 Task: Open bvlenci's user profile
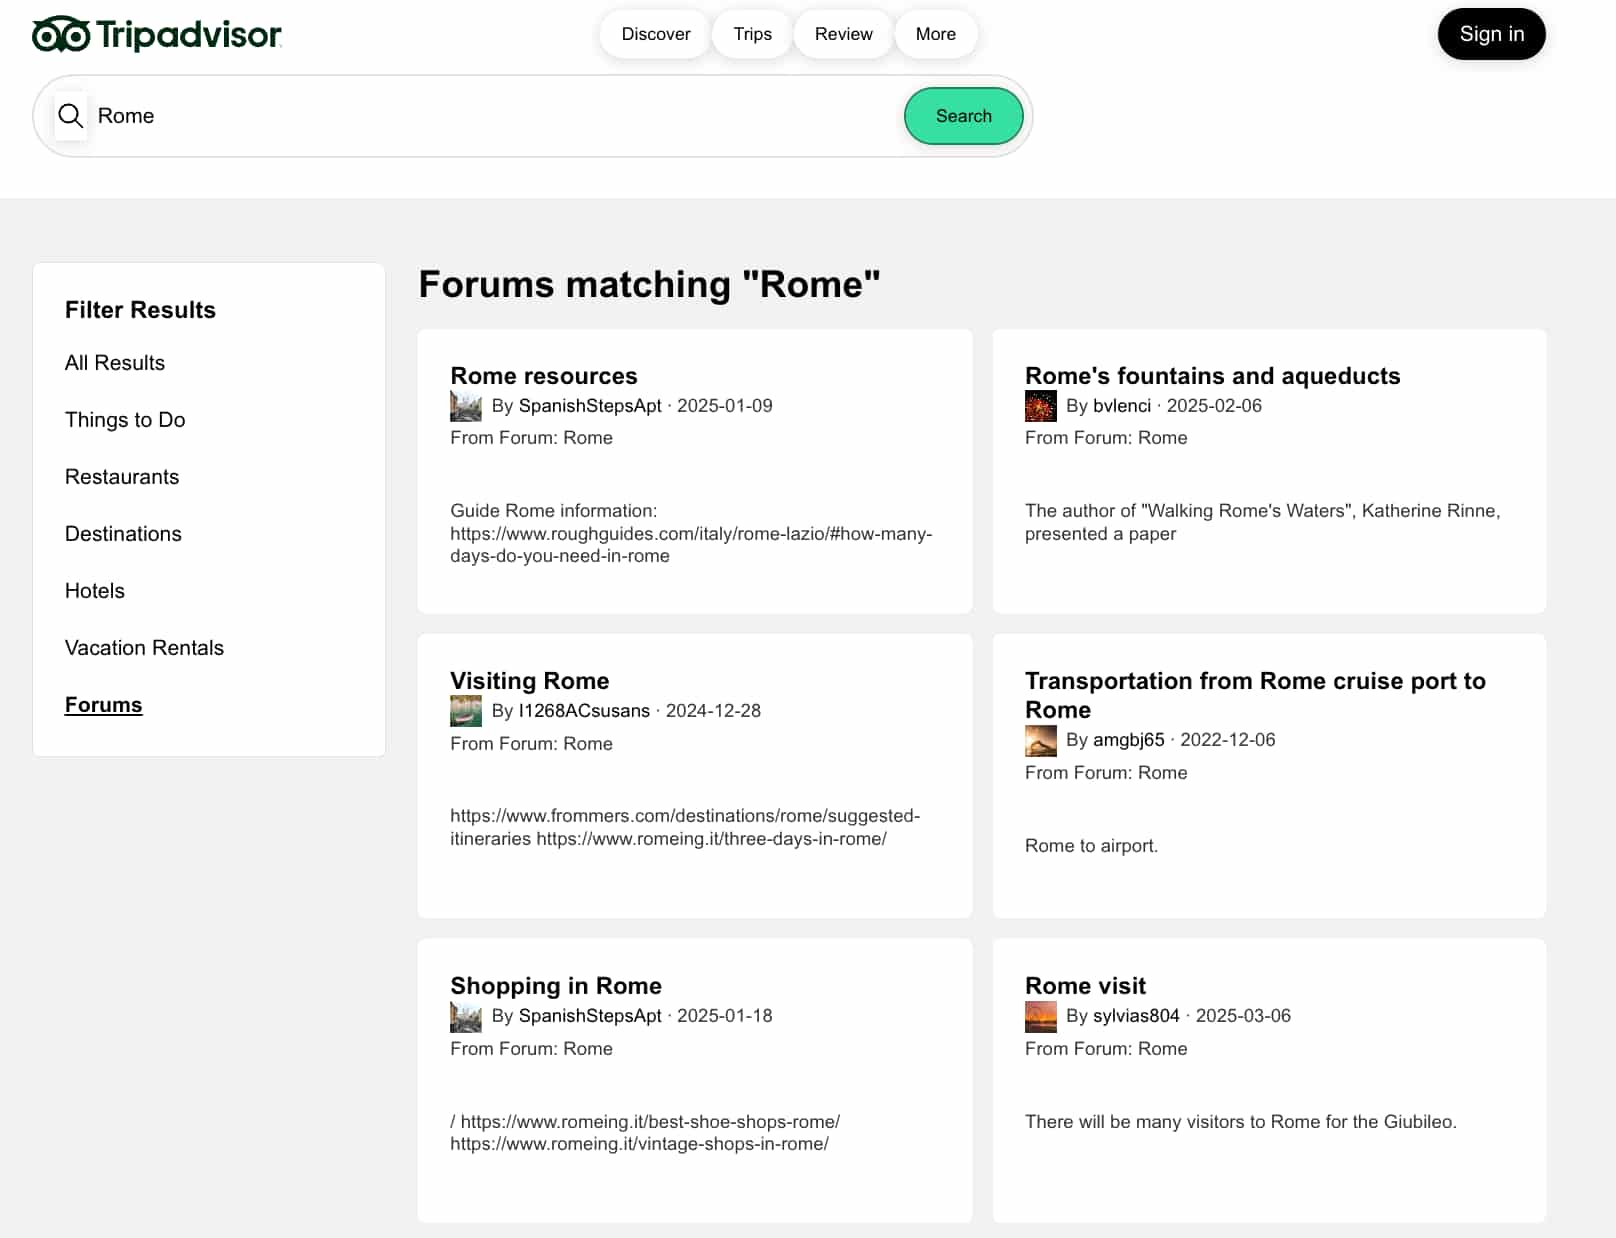tap(1121, 406)
